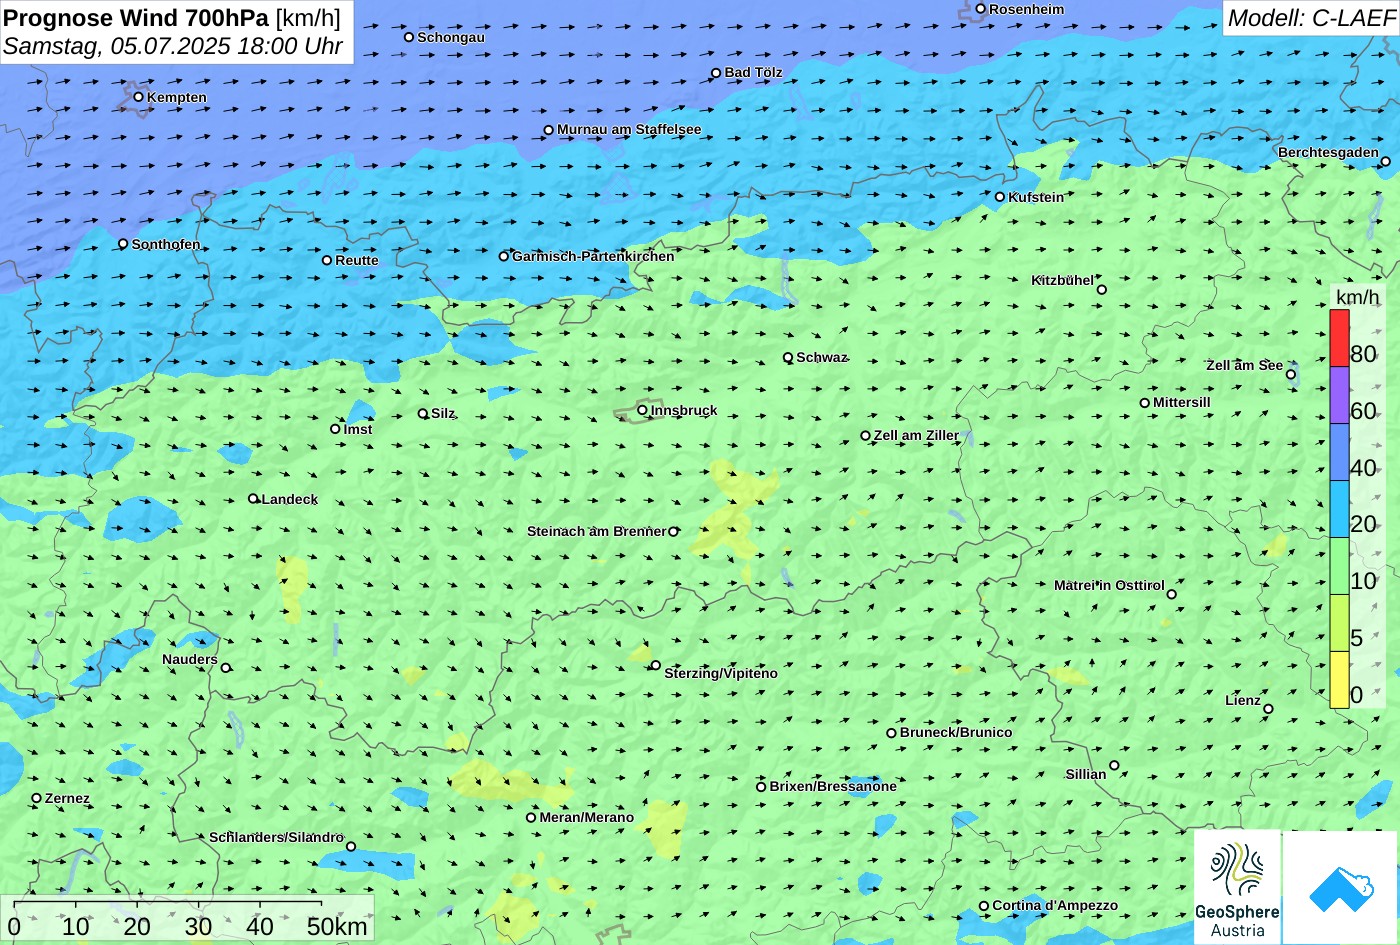Click the Berchtesgaden location dot

coord(1385,161)
